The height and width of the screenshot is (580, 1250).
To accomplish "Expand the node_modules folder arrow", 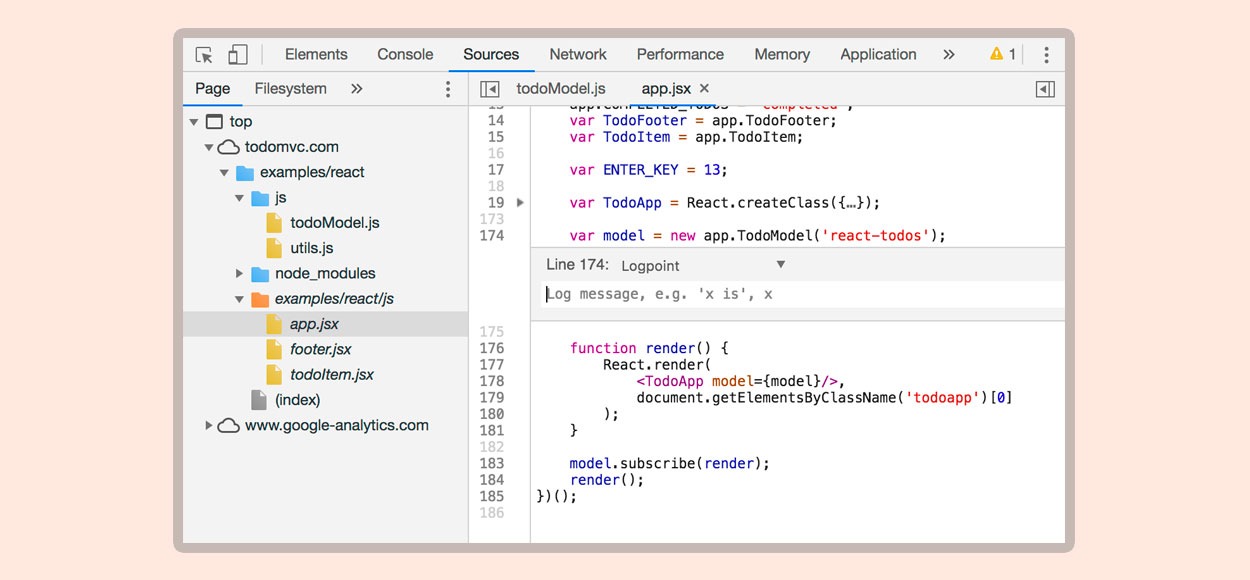I will (x=240, y=273).
